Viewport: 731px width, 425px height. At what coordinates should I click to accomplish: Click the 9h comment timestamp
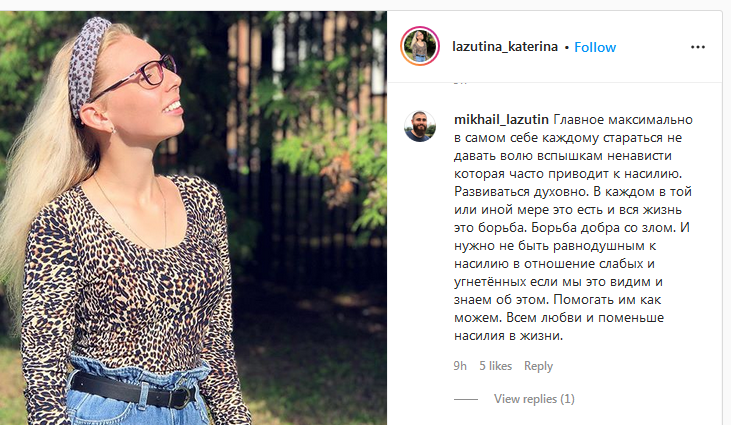(460, 366)
